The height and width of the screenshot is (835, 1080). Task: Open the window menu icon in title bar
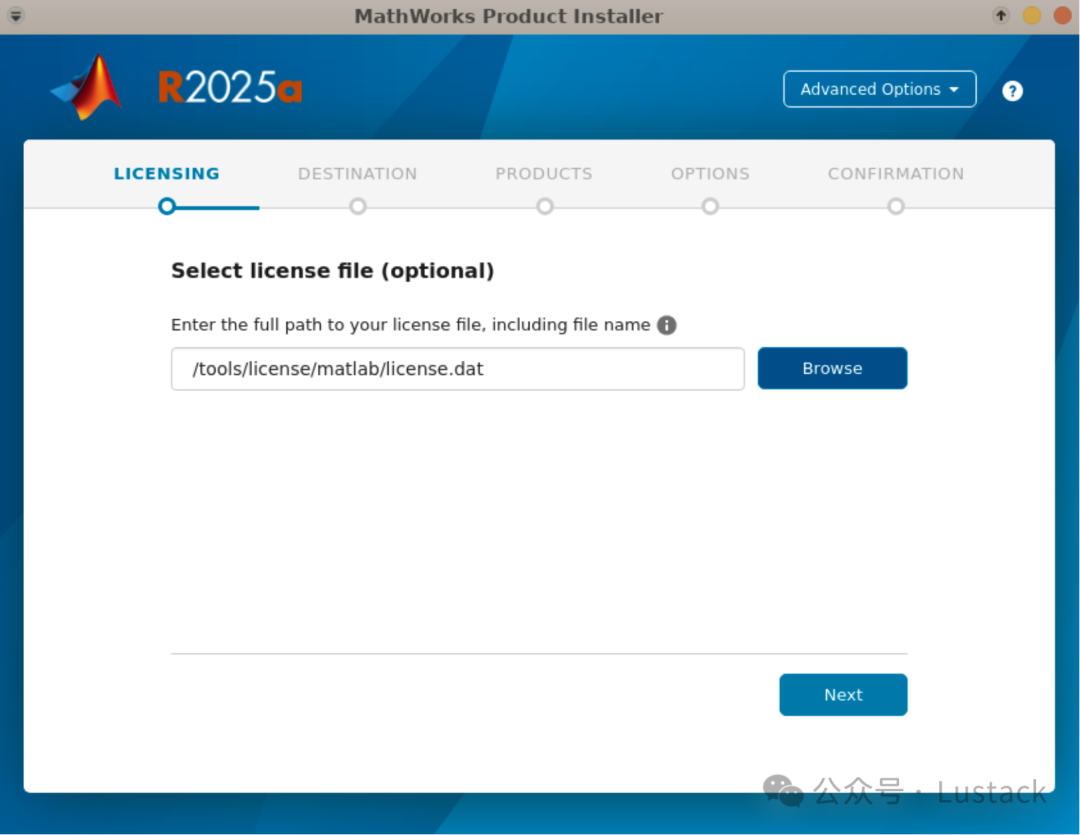pyautogui.click(x=15, y=15)
